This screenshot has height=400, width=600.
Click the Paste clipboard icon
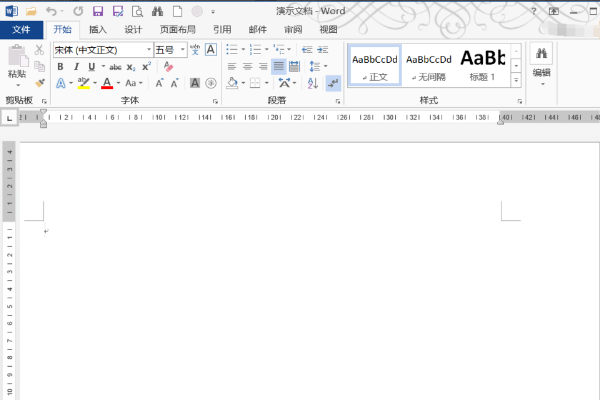[18, 56]
